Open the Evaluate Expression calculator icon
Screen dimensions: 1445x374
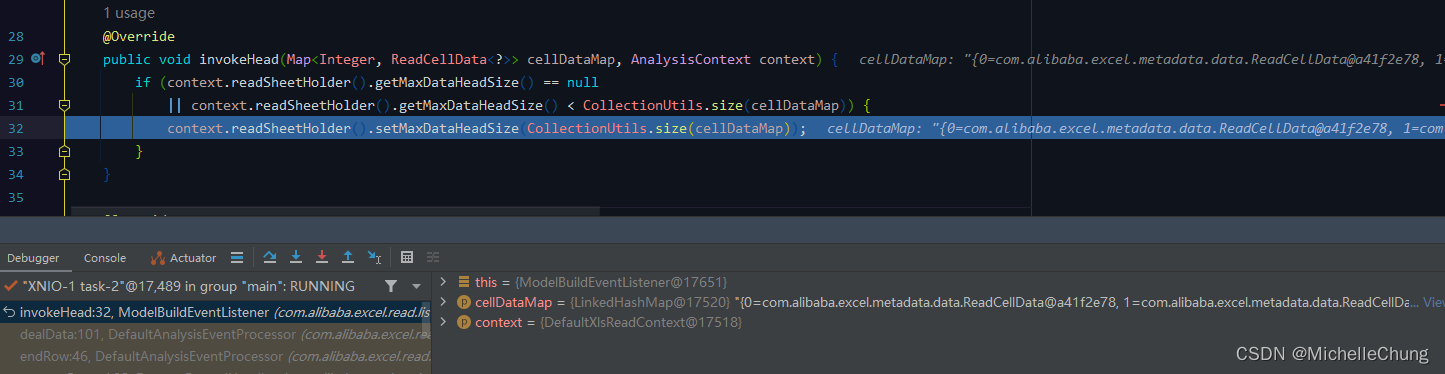(407, 257)
